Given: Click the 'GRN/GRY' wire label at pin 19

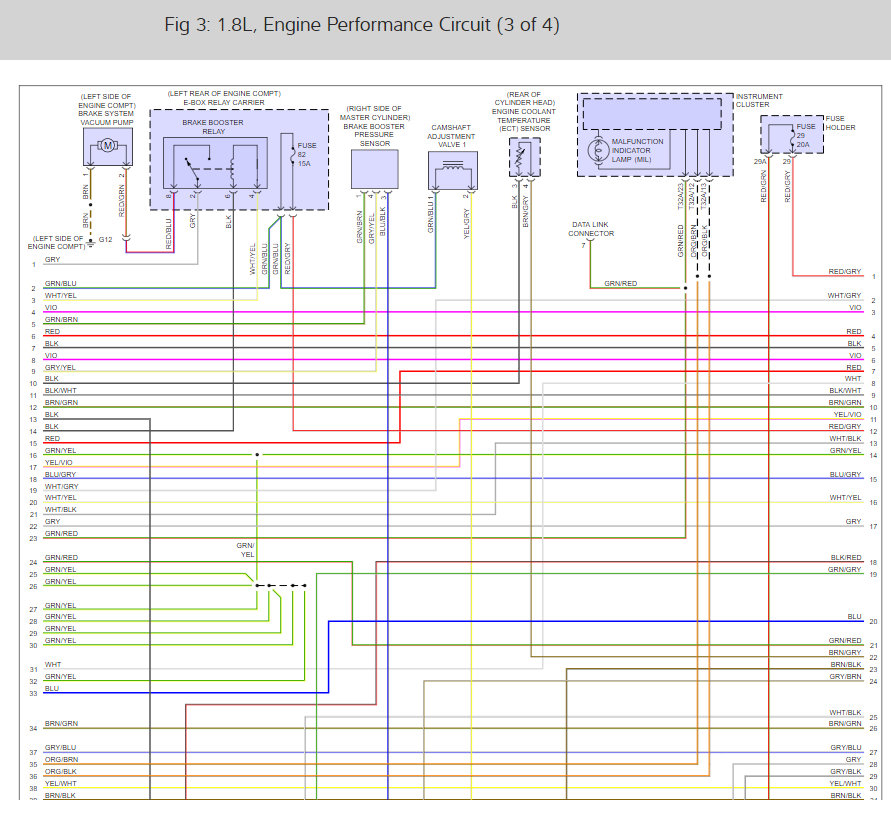Looking at the screenshot, I should pos(844,569).
